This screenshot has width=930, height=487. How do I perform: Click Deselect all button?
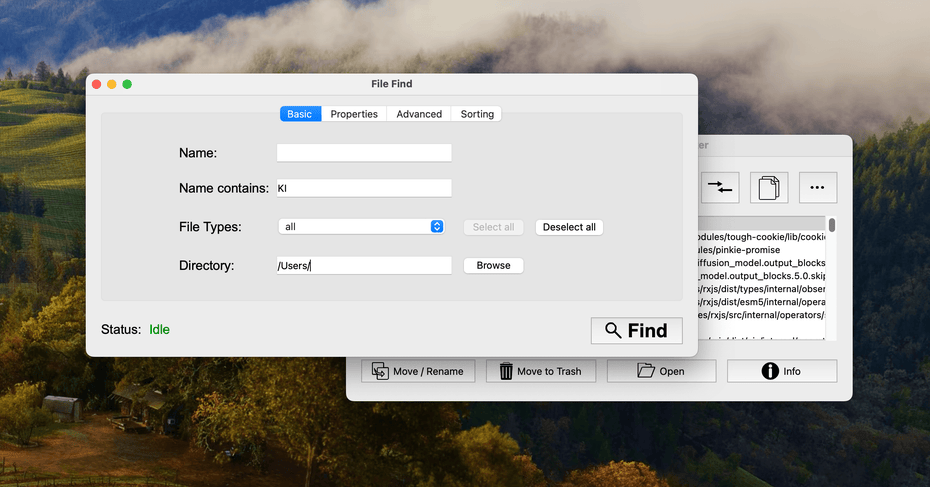coord(569,227)
